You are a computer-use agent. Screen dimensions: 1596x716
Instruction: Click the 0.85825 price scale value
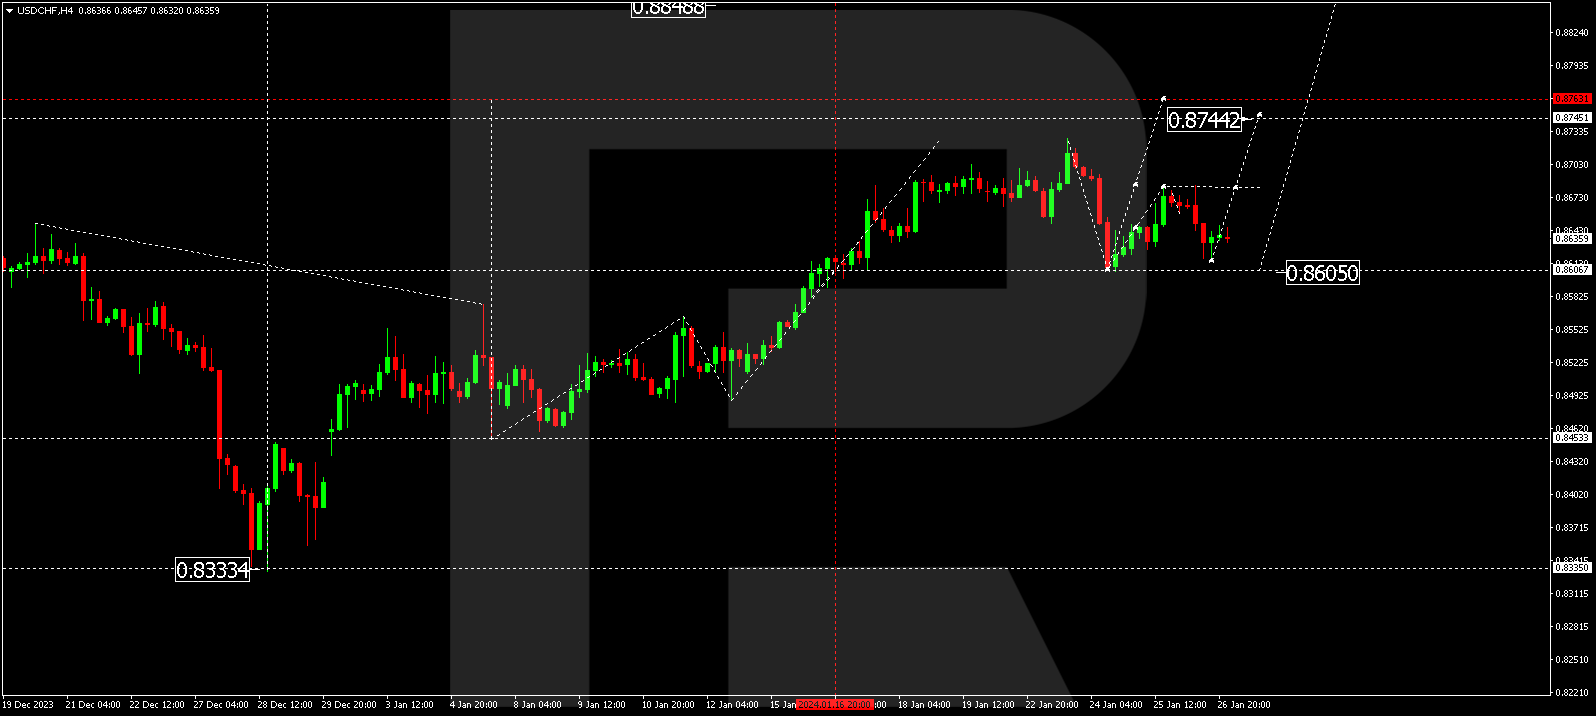[1573, 296]
